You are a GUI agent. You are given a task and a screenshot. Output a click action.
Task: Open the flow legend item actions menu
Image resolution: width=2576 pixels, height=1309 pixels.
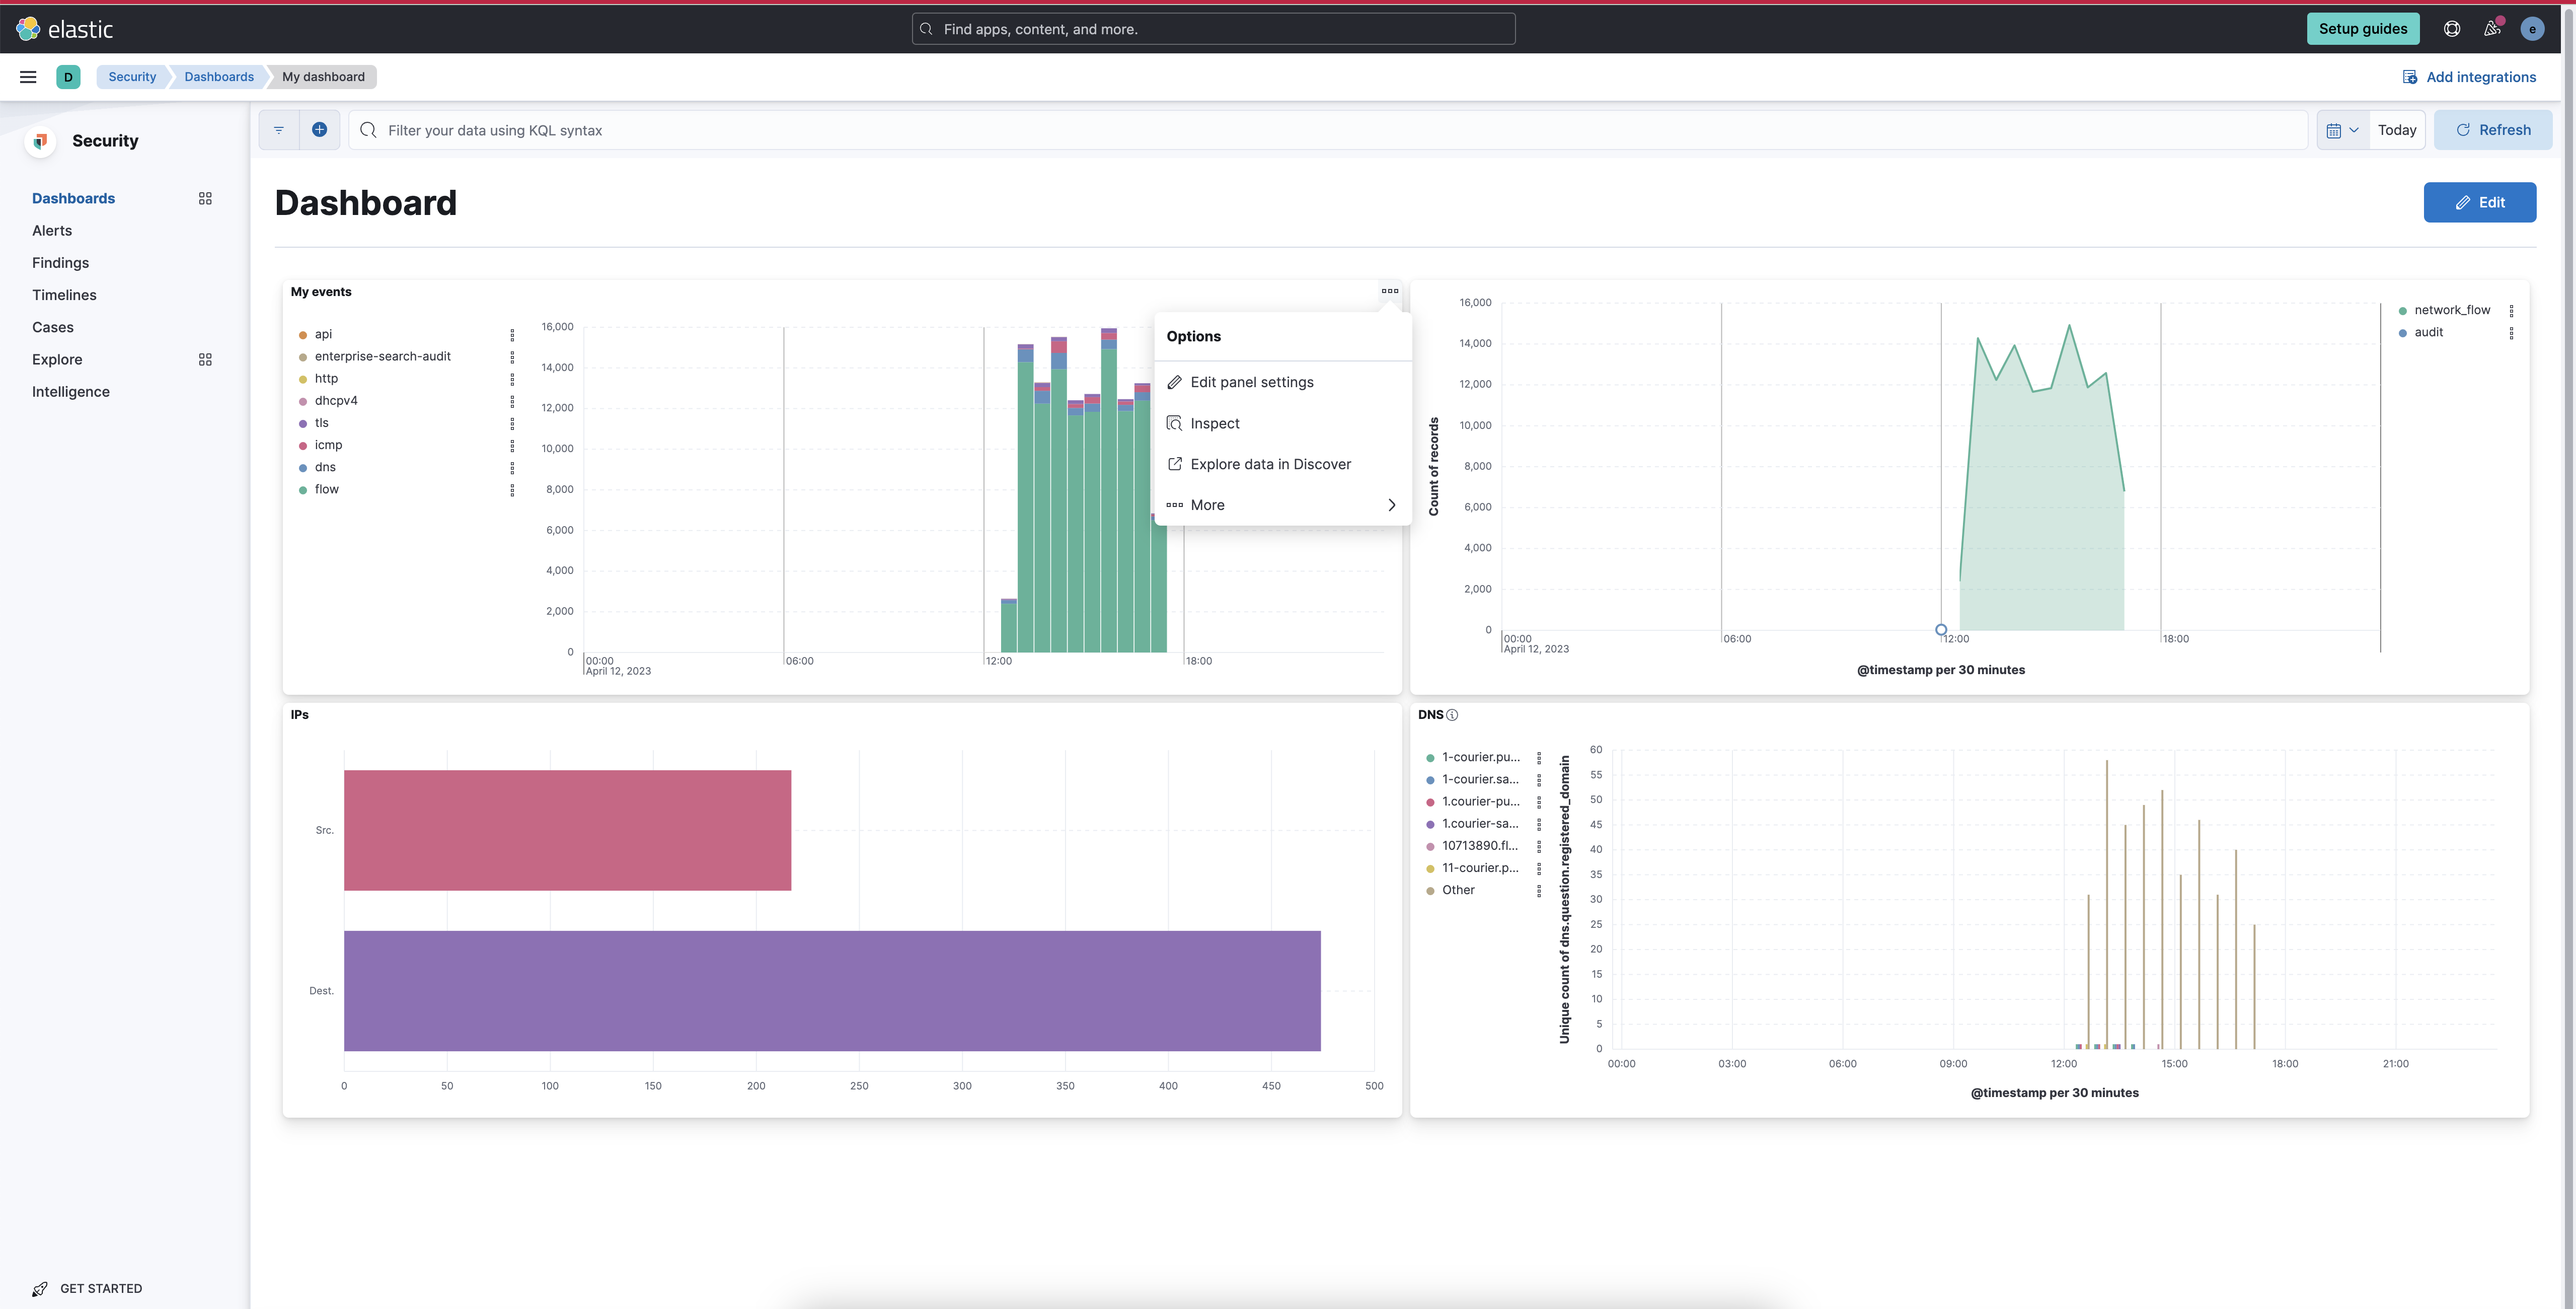click(512, 489)
